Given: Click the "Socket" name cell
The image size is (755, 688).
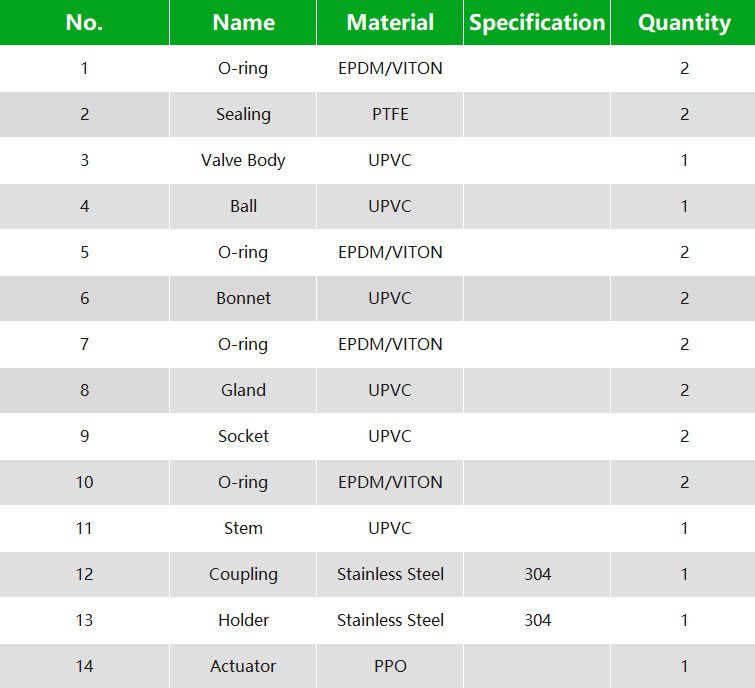Looking at the screenshot, I should pyautogui.click(x=243, y=436).
